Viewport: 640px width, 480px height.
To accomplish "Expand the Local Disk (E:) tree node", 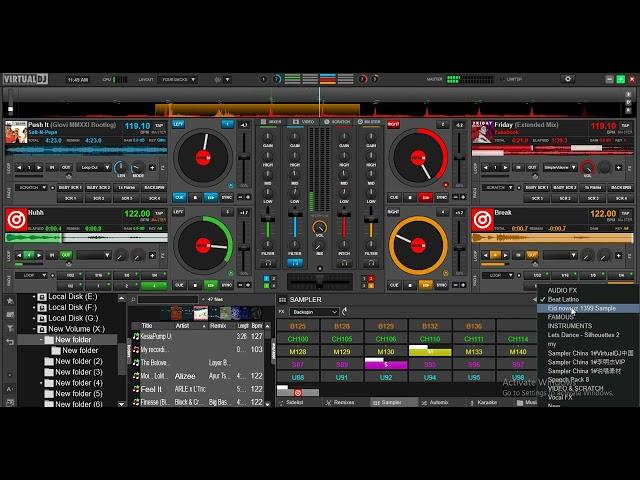I will [x=34, y=297].
